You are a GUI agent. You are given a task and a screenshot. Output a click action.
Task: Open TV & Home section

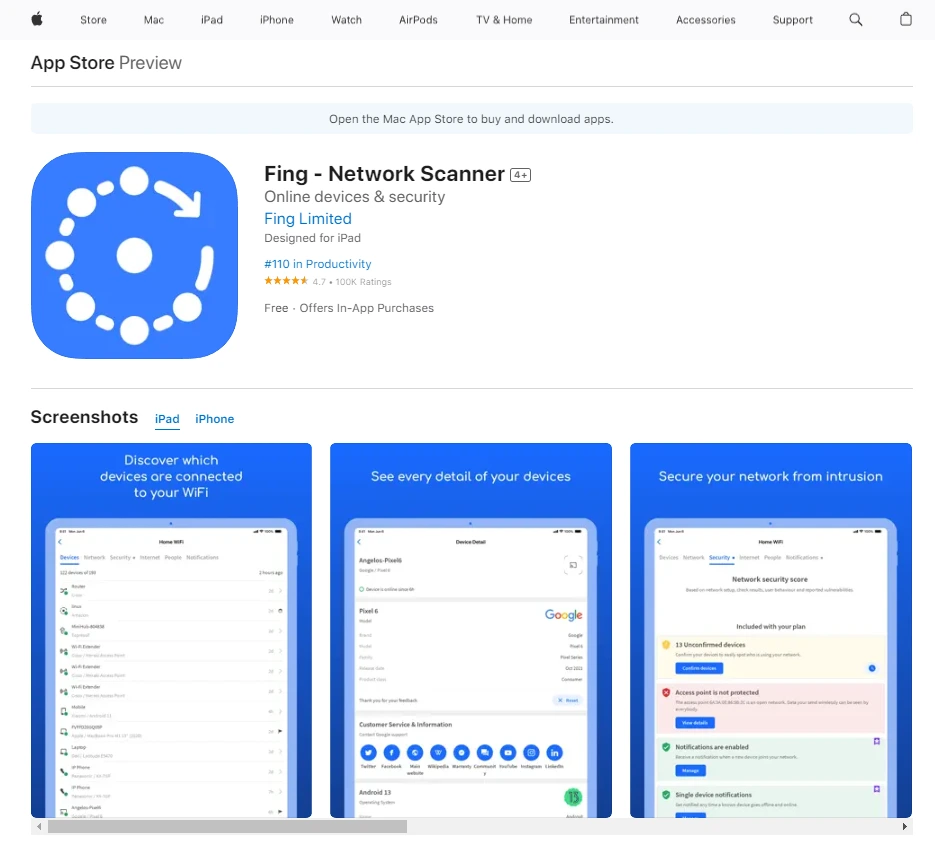pos(504,20)
